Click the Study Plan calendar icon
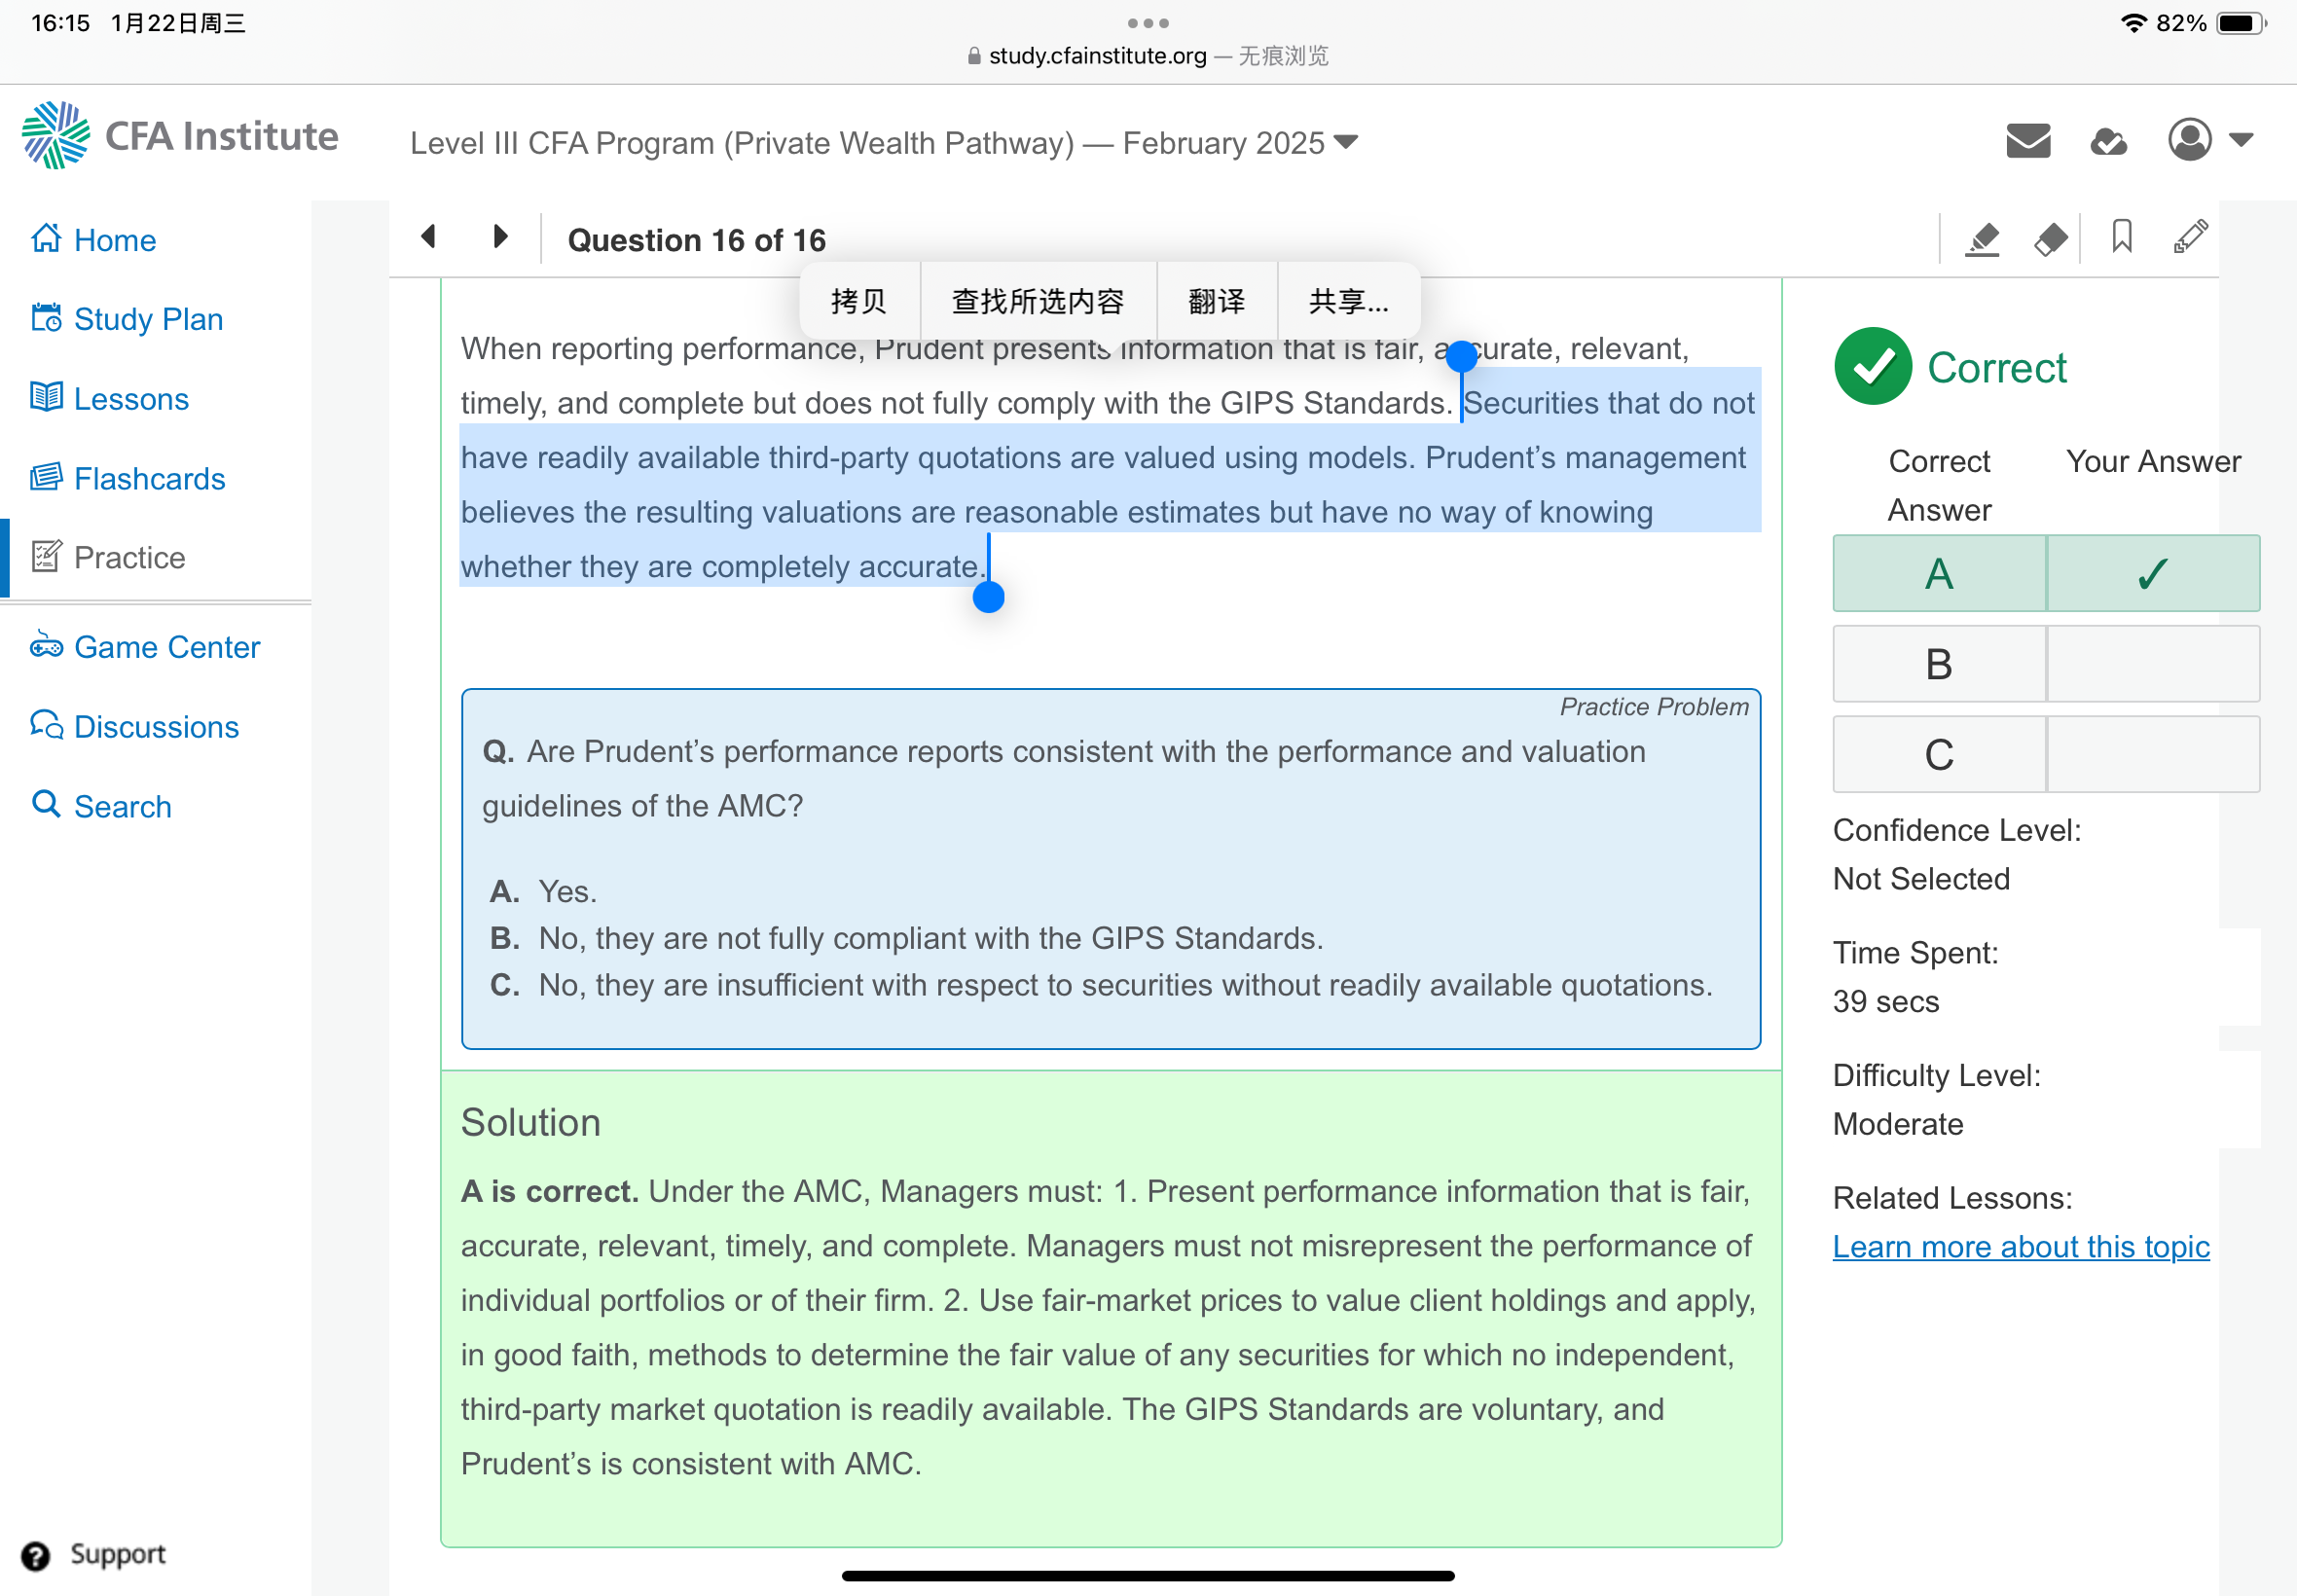 [x=46, y=318]
